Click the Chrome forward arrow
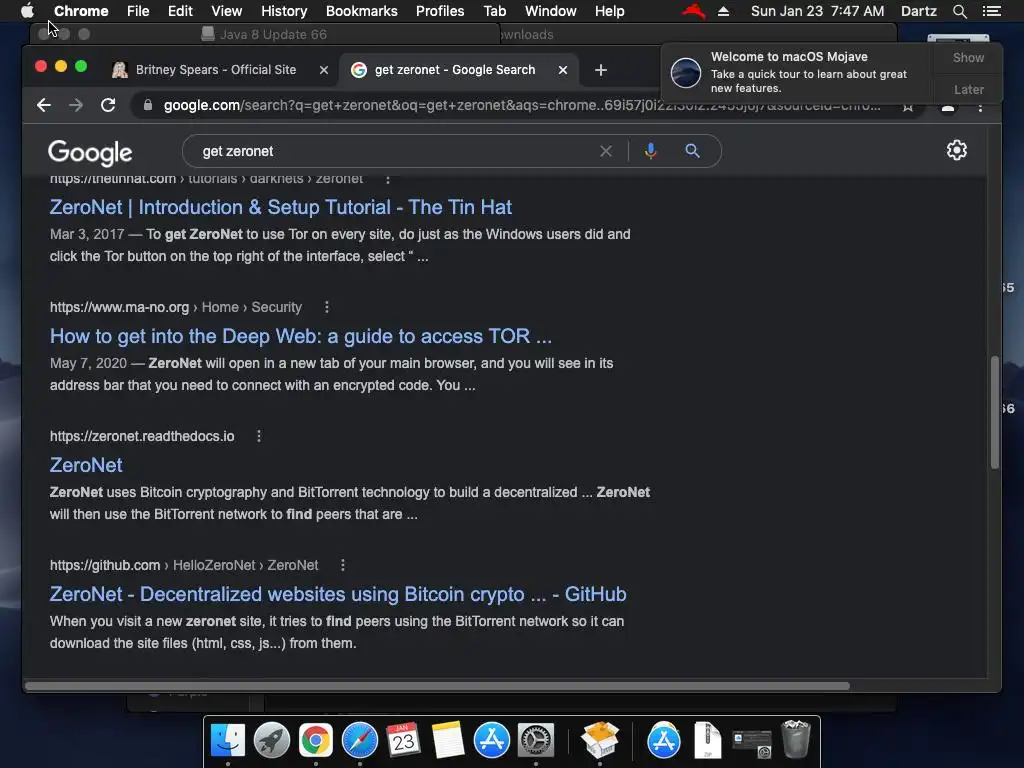Screen dimensions: 1024x768 [x=76, y=105]
